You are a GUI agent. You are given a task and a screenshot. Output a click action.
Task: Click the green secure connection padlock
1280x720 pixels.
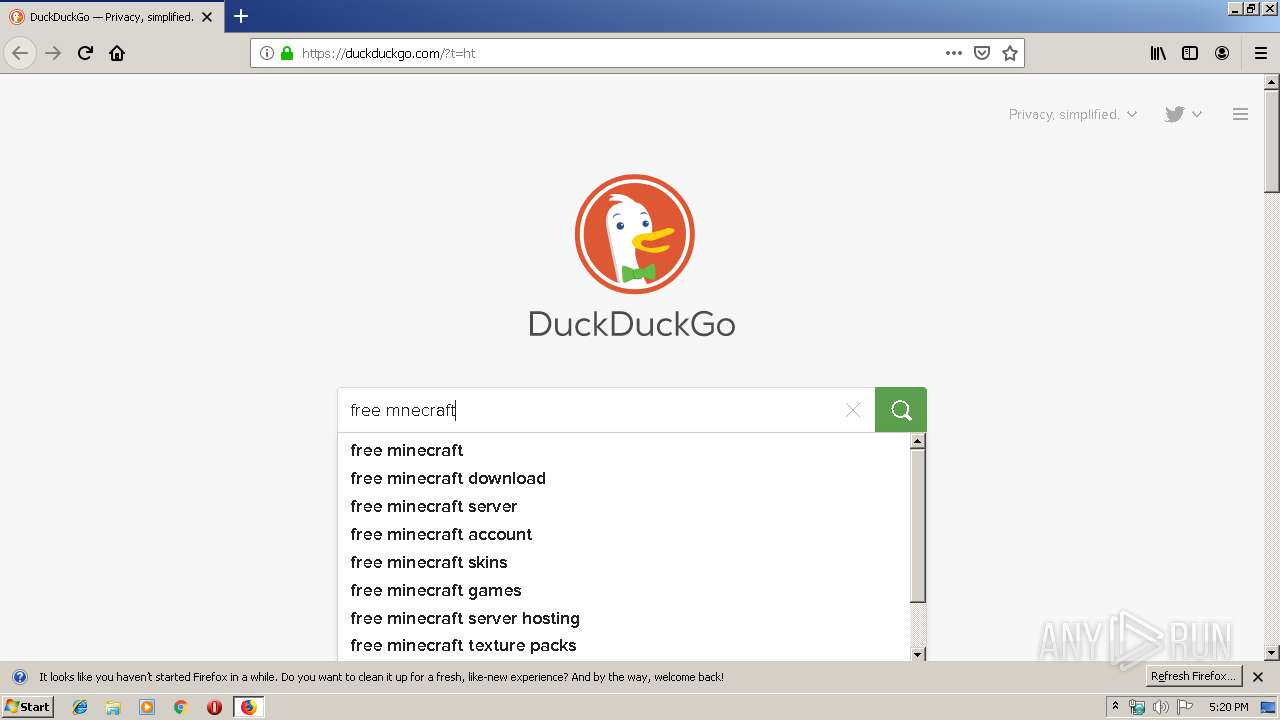[287, 53]
